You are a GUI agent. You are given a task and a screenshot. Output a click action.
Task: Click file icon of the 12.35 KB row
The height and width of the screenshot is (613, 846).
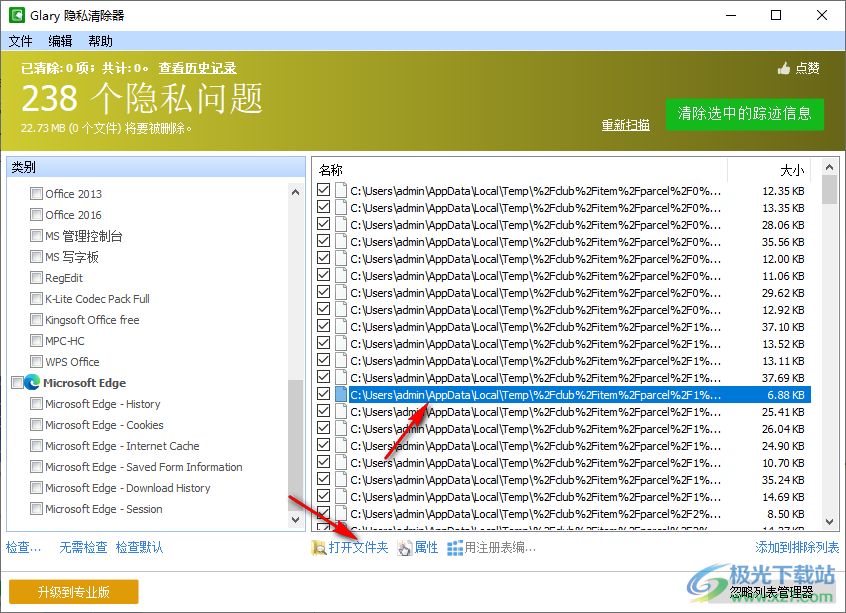(x=340, y=190)
